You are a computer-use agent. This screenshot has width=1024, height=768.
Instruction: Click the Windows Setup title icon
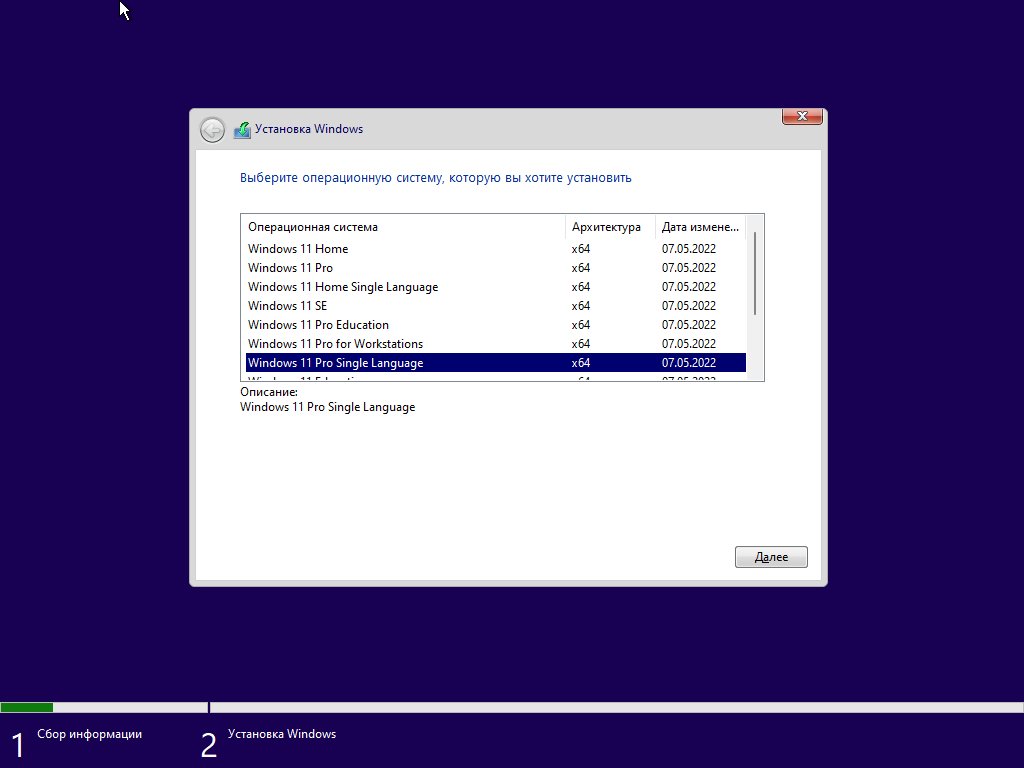242,129
